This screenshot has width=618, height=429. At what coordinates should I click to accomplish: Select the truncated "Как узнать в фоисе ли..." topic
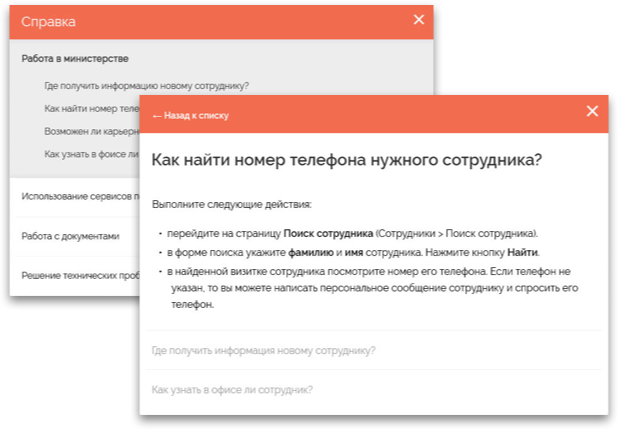pyautogui.click(x=92, y=154)
